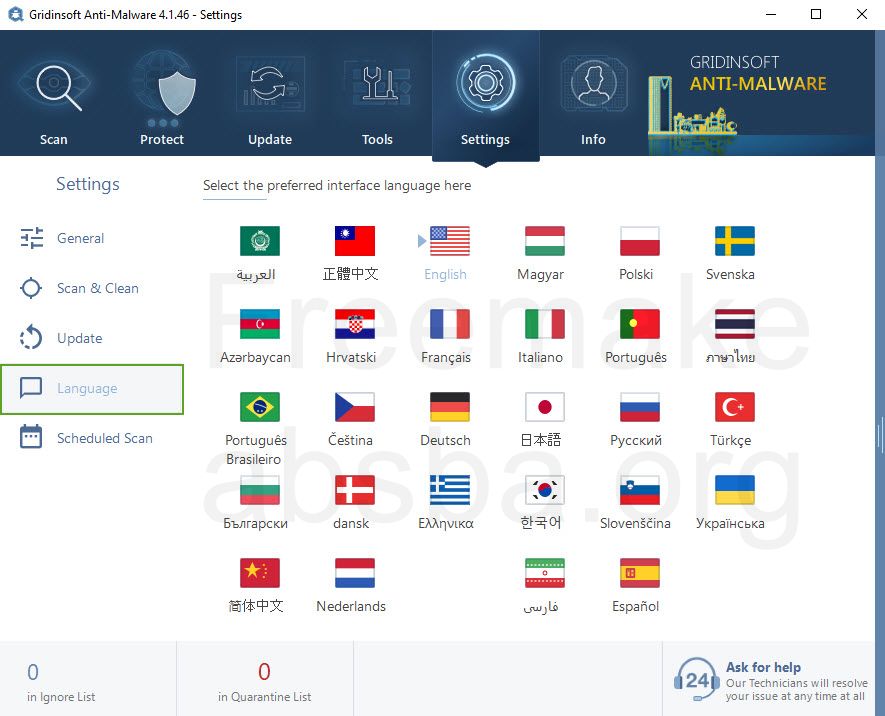Choose Français language flag
This screenshot has width=885, height=716.
[449, 324]
